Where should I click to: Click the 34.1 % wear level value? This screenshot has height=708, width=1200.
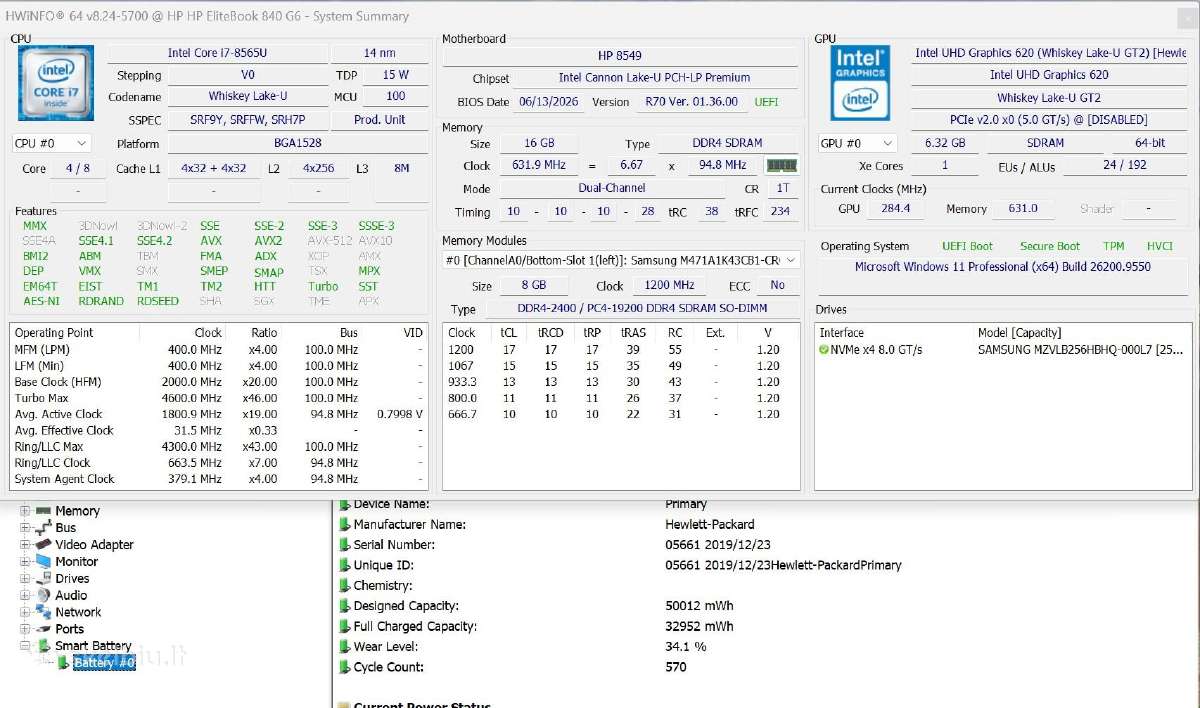coord(686,647)
